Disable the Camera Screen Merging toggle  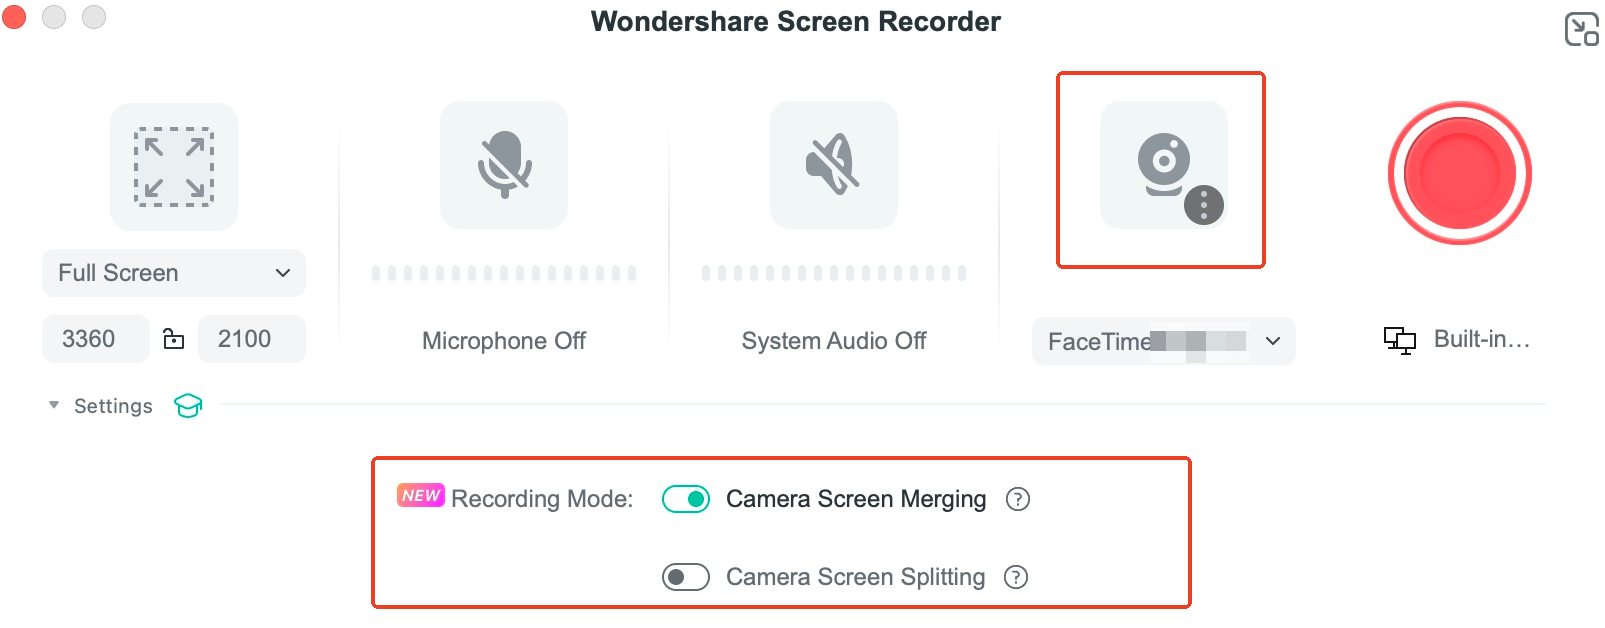point(686,499)
